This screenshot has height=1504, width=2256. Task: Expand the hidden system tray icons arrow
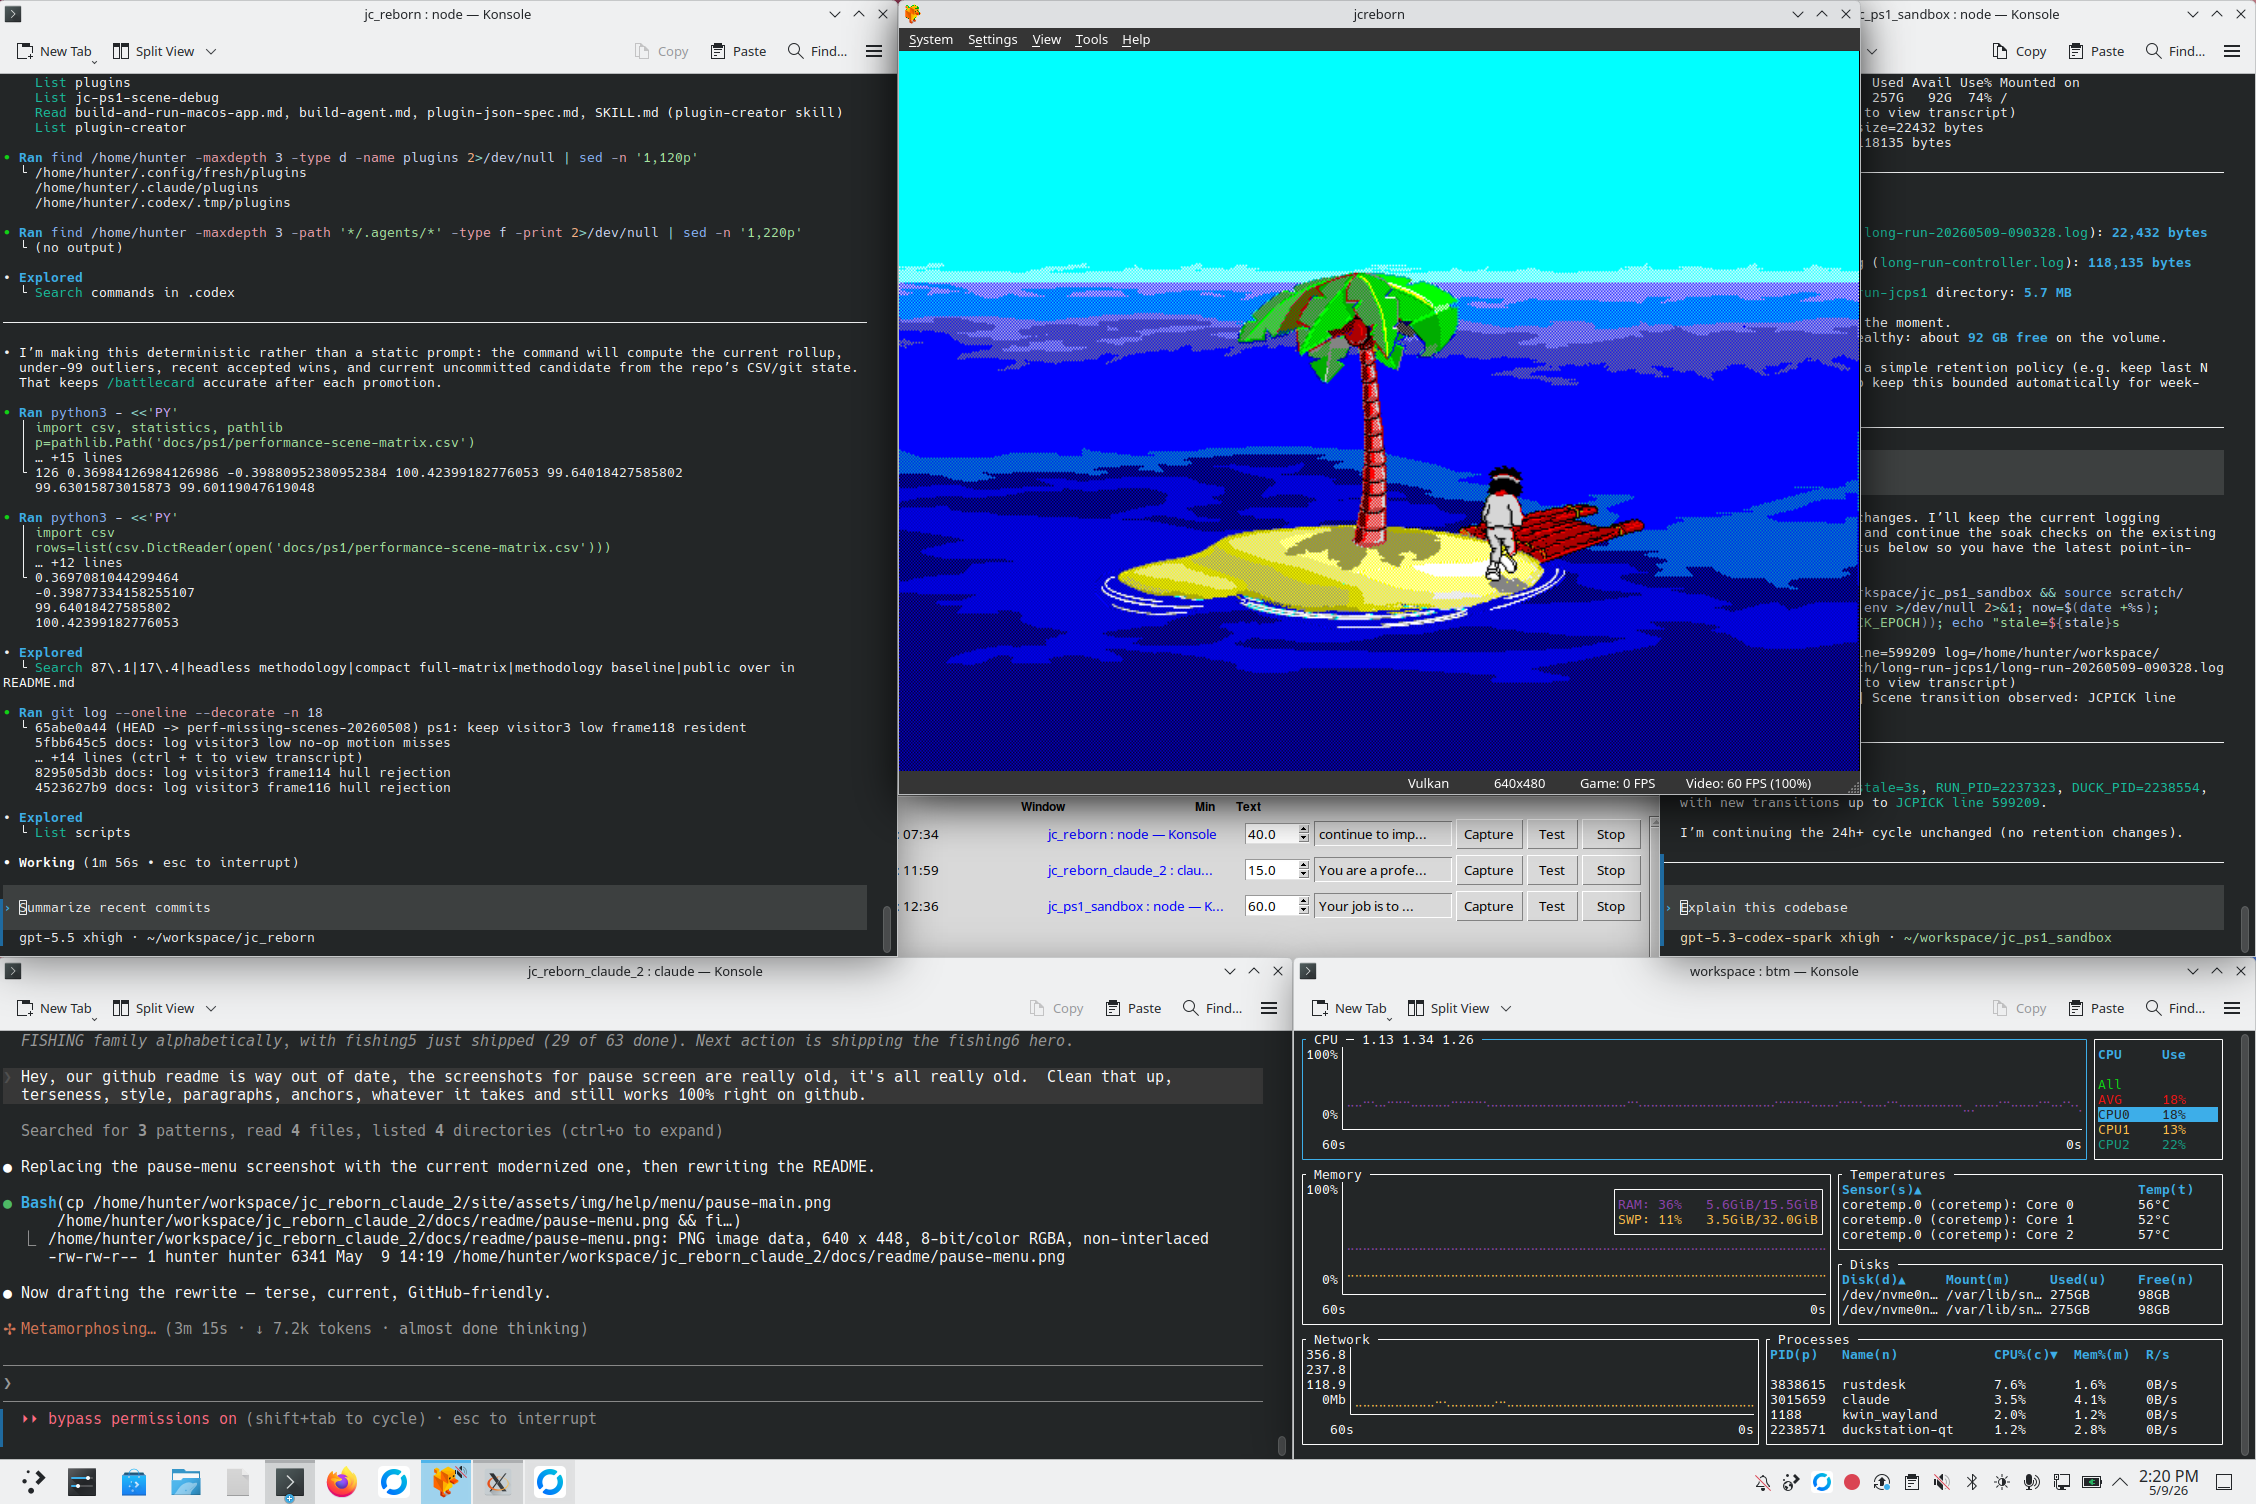2120,1482
